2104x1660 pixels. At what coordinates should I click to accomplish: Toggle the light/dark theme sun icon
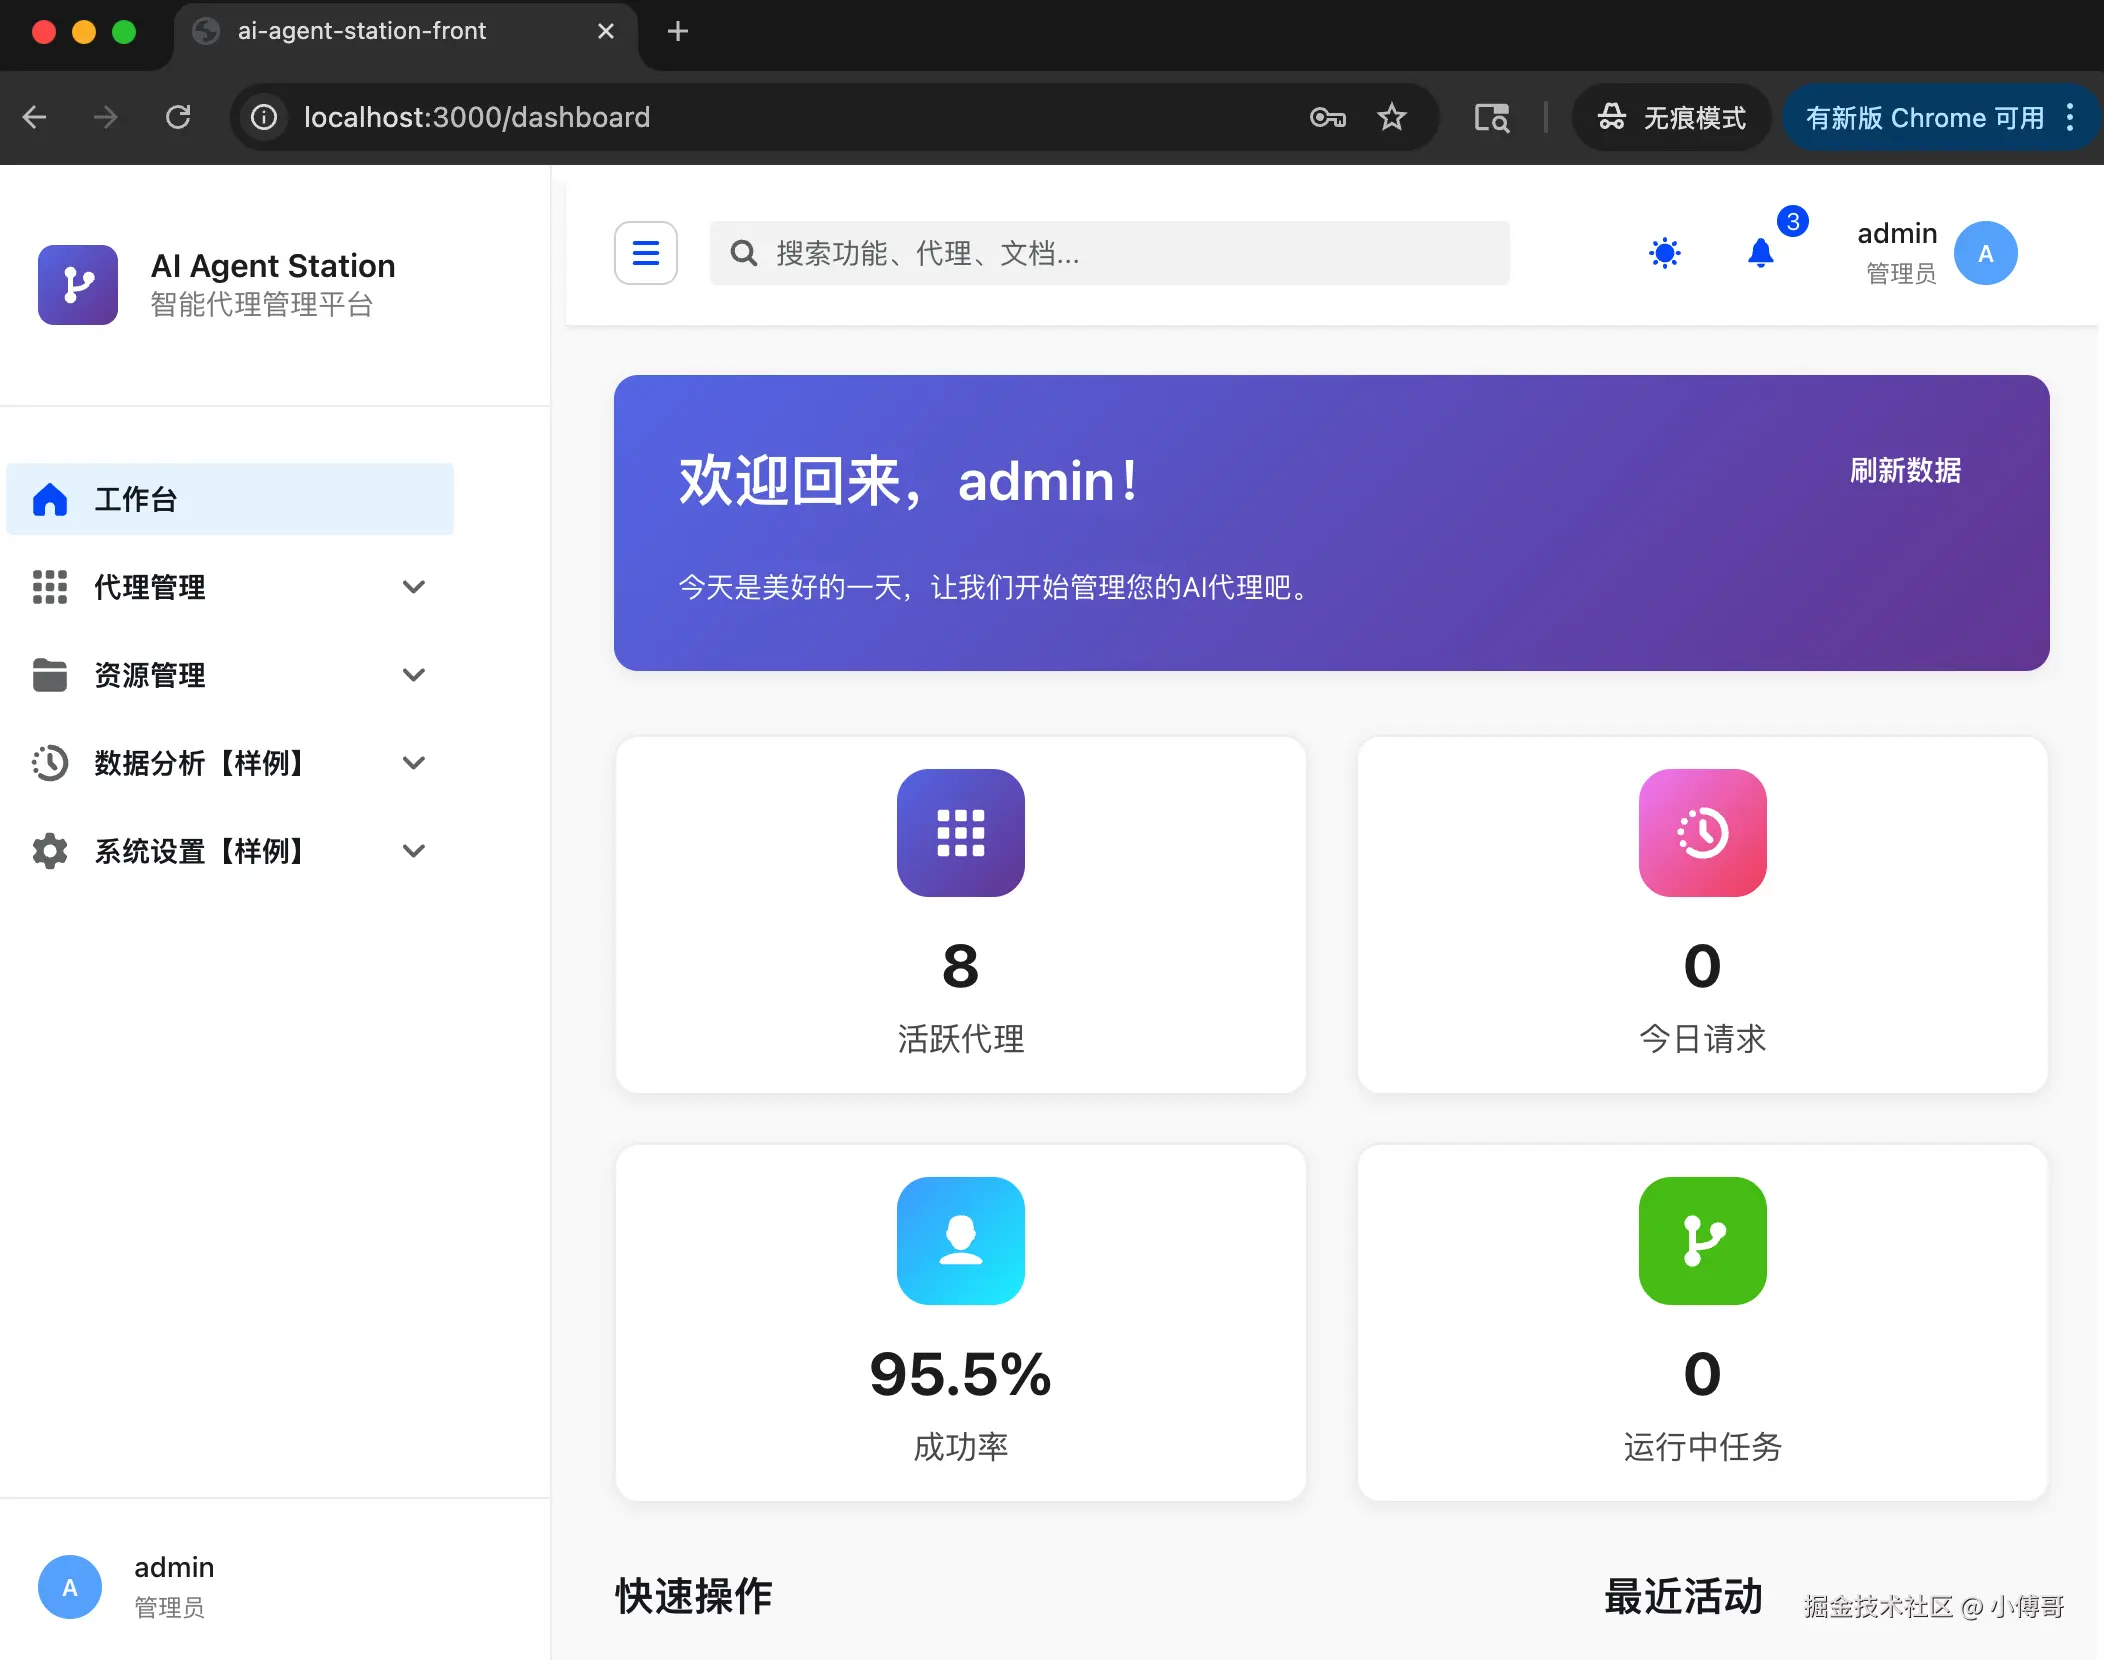[x=1665, y=253]
